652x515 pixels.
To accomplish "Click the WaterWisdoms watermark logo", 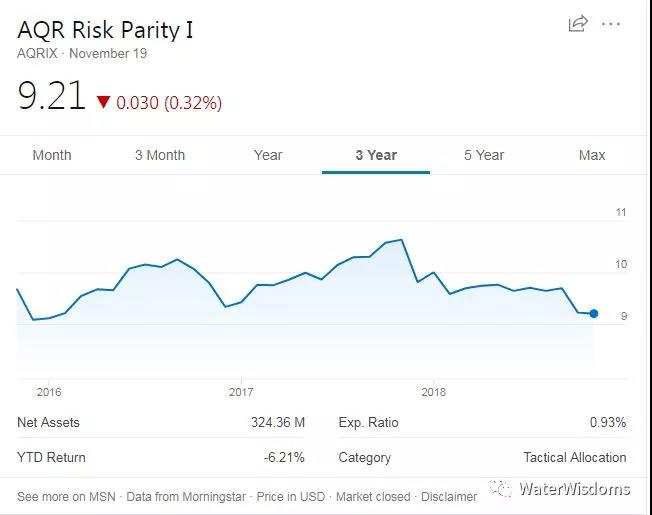I will pos(500,489).
